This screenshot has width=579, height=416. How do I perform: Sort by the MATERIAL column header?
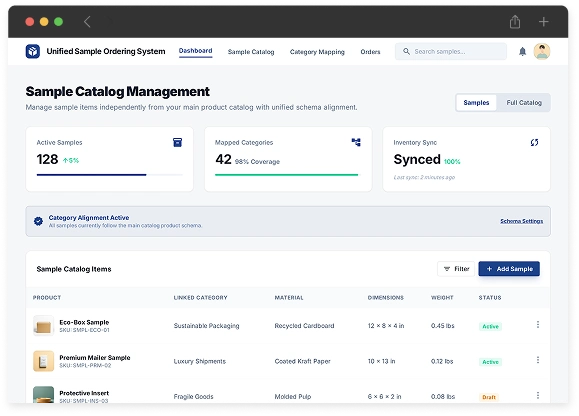289,298
